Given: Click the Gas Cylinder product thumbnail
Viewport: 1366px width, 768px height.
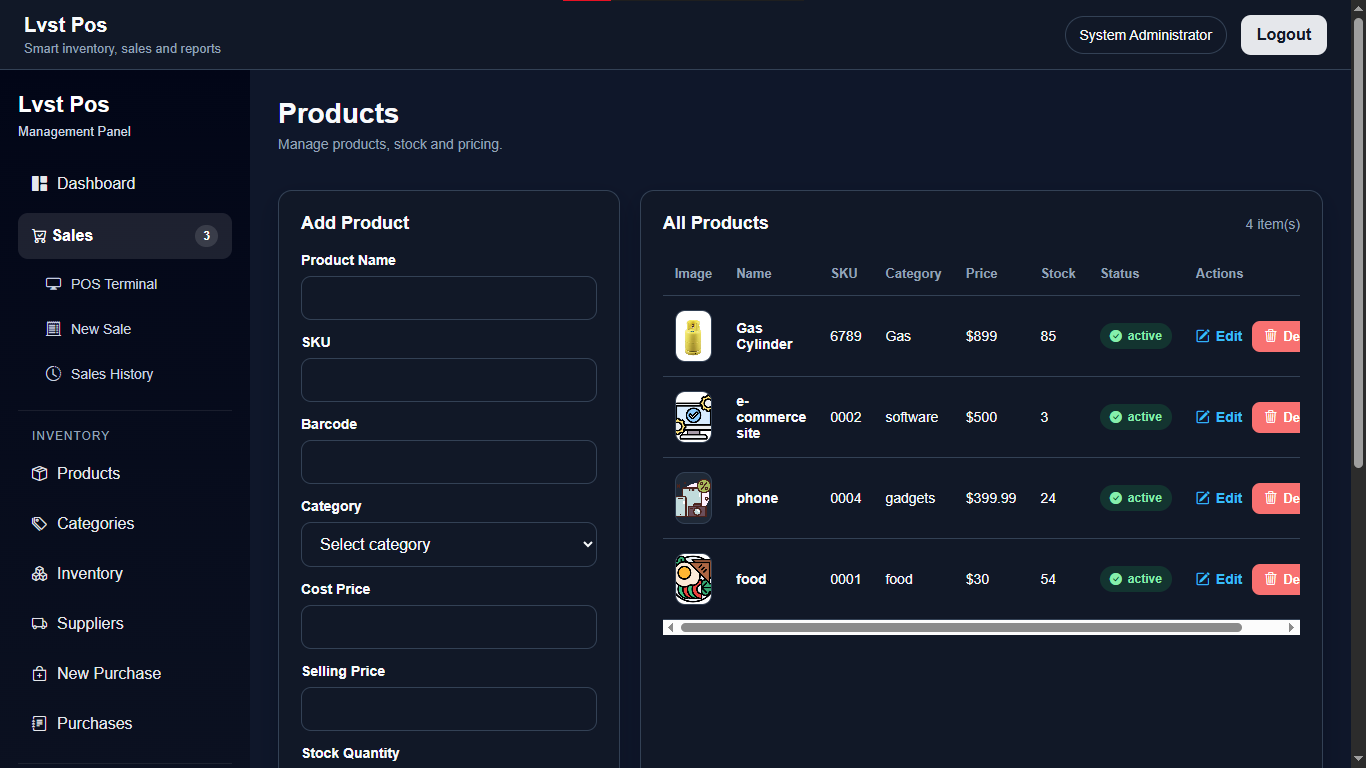Looking at the screenshot, I should tap(693, 336).
